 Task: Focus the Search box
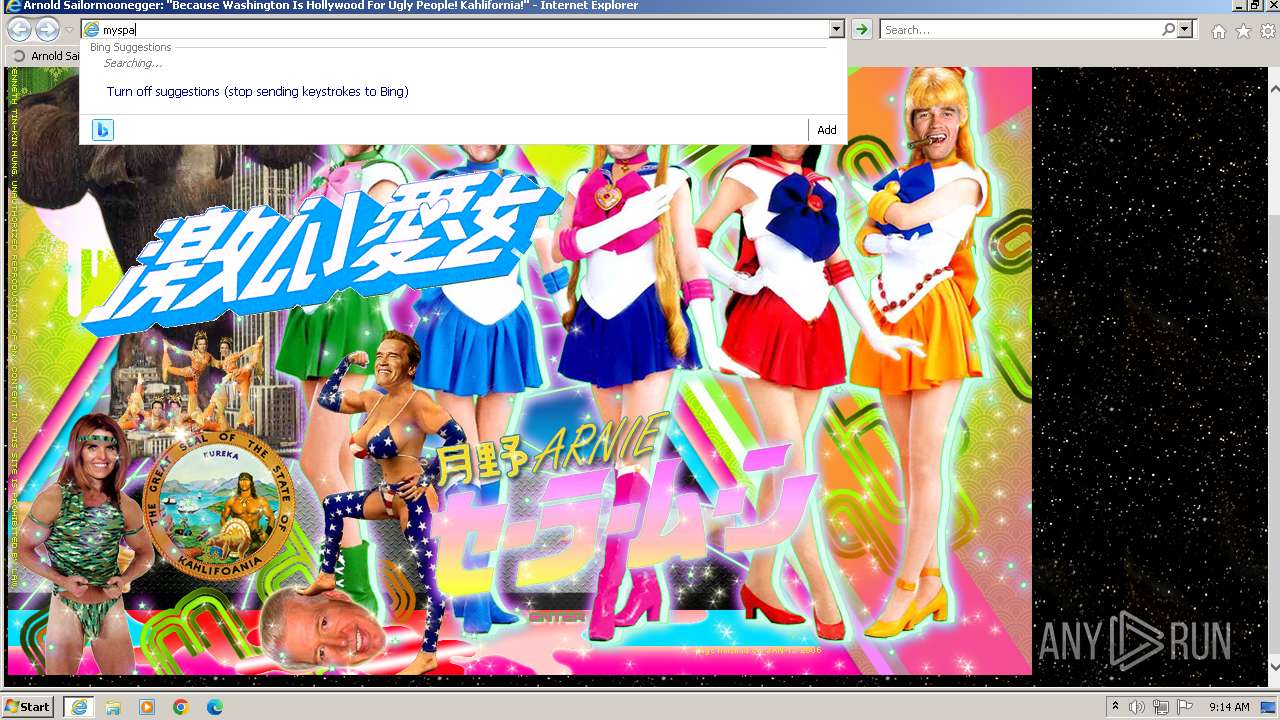point(1020,30)
